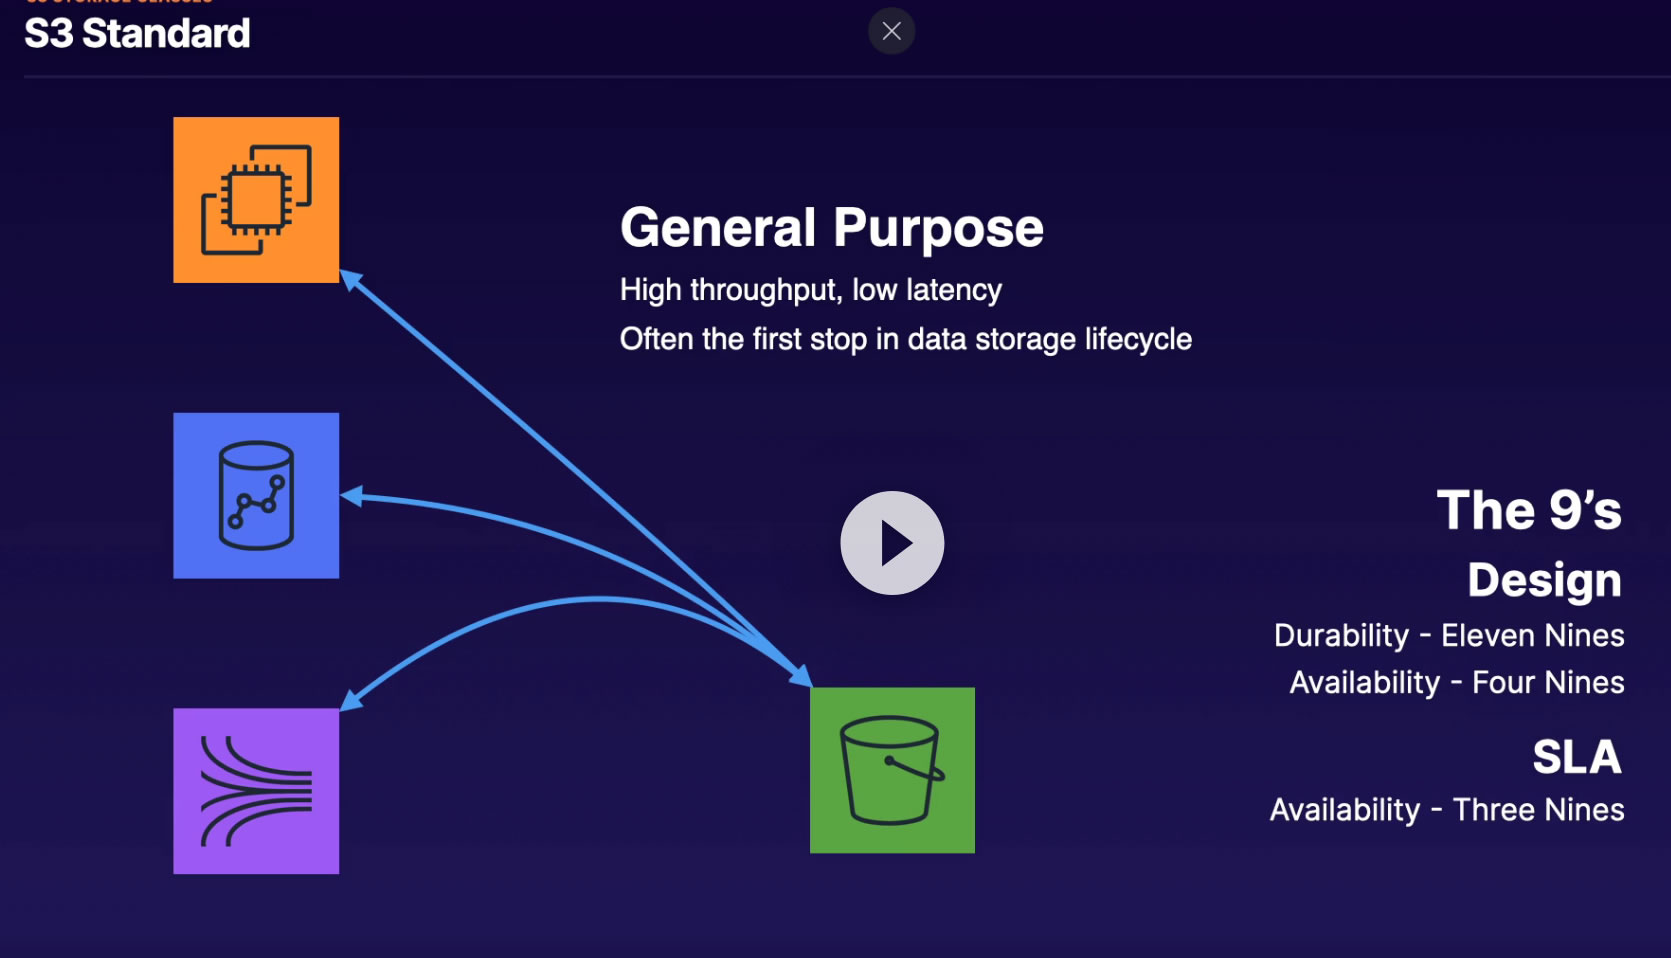Click the data storage lifecycle sentence
1671x958 pixels.
pyautogui.click(x=905, y=339)
